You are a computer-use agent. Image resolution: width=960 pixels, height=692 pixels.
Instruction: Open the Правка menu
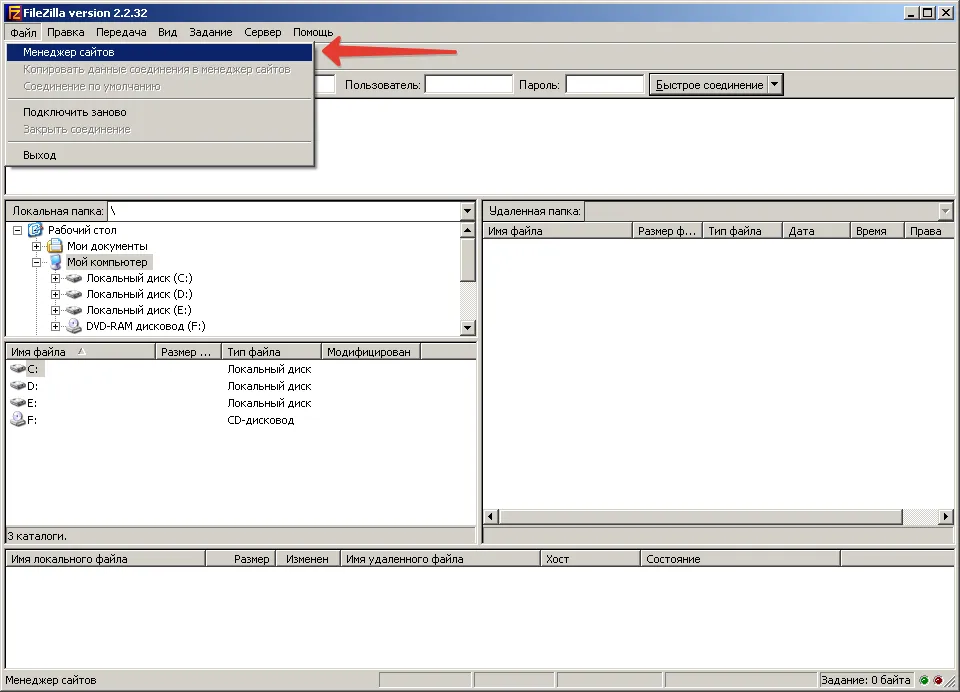coord(66,32)
